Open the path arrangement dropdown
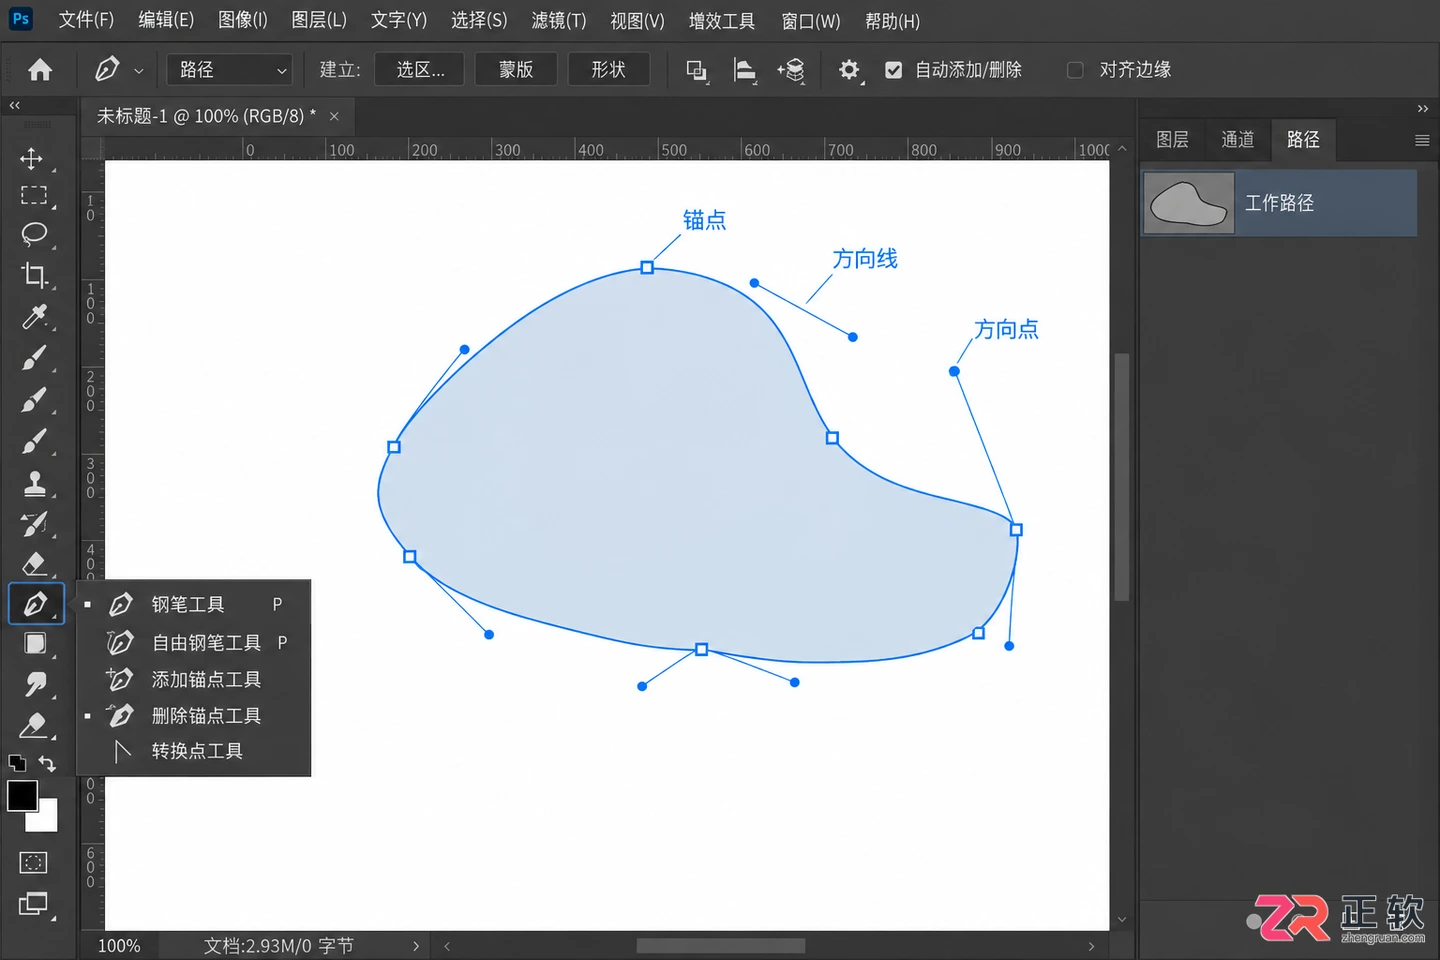 792,70
